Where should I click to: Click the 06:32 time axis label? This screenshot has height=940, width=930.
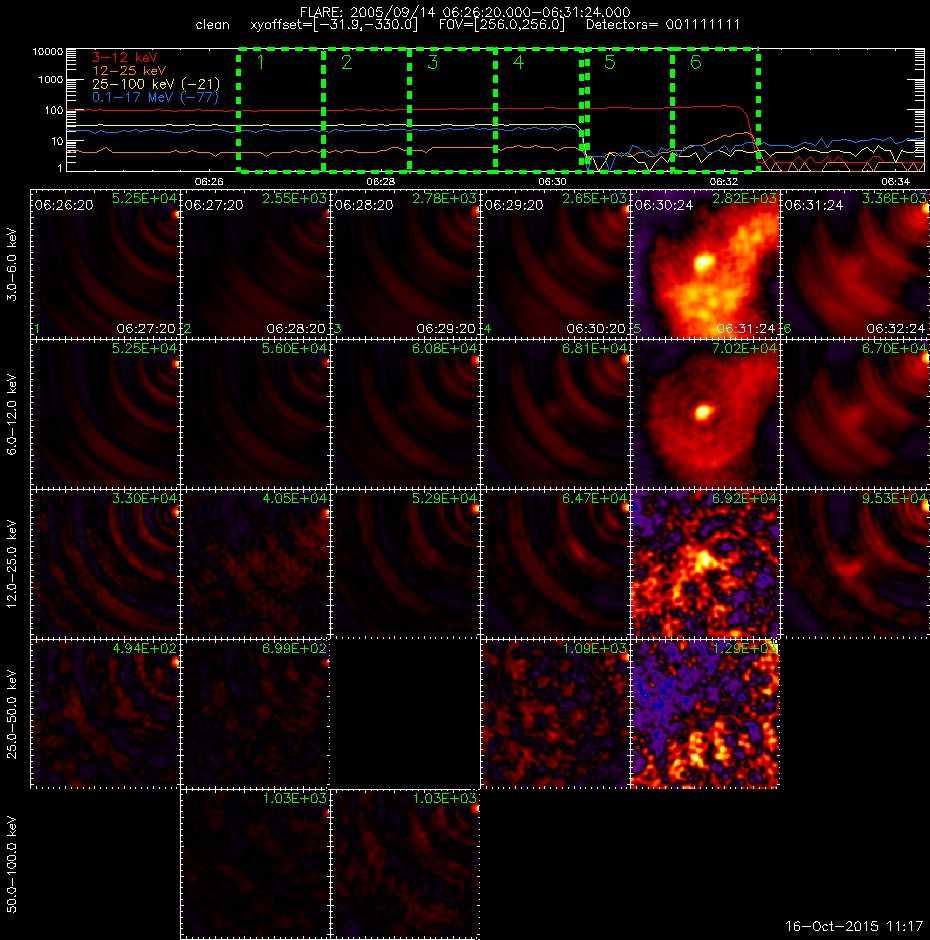724,181
